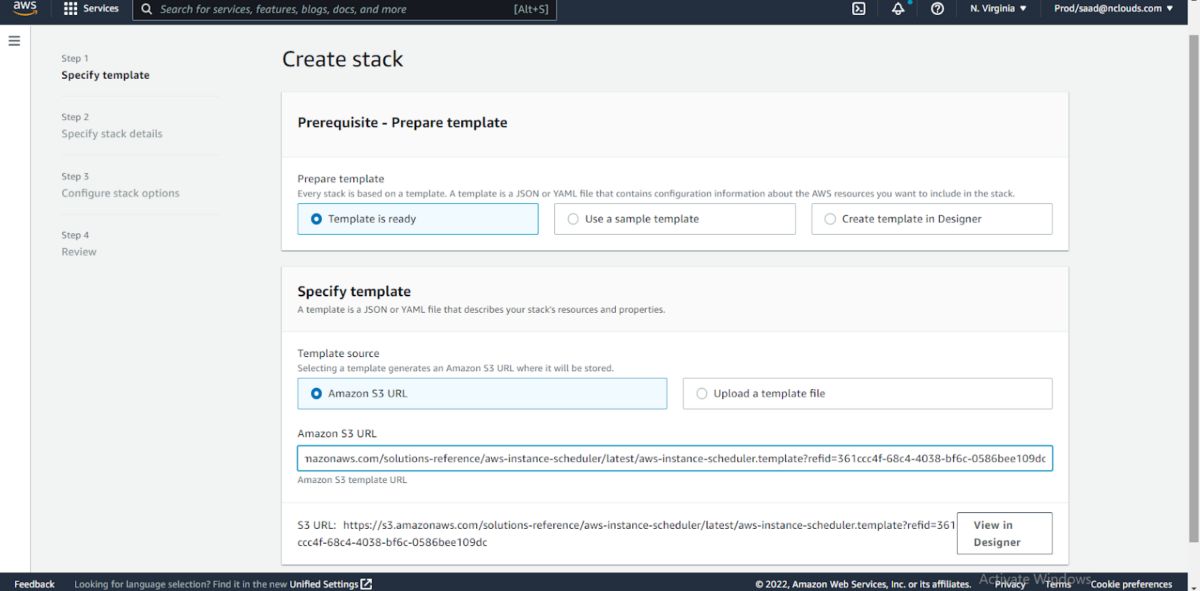1200x591 pixels.
Task: Click the View in Designer button
Action: (x=1003, y=533)
